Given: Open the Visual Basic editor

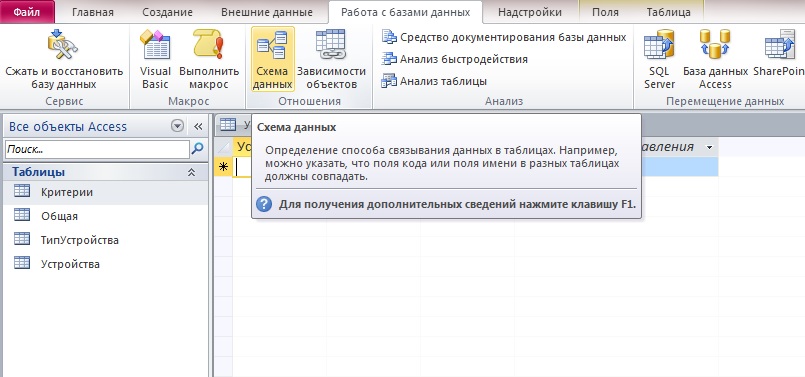Looking at the screenshot, I should [x=155, y=60].
